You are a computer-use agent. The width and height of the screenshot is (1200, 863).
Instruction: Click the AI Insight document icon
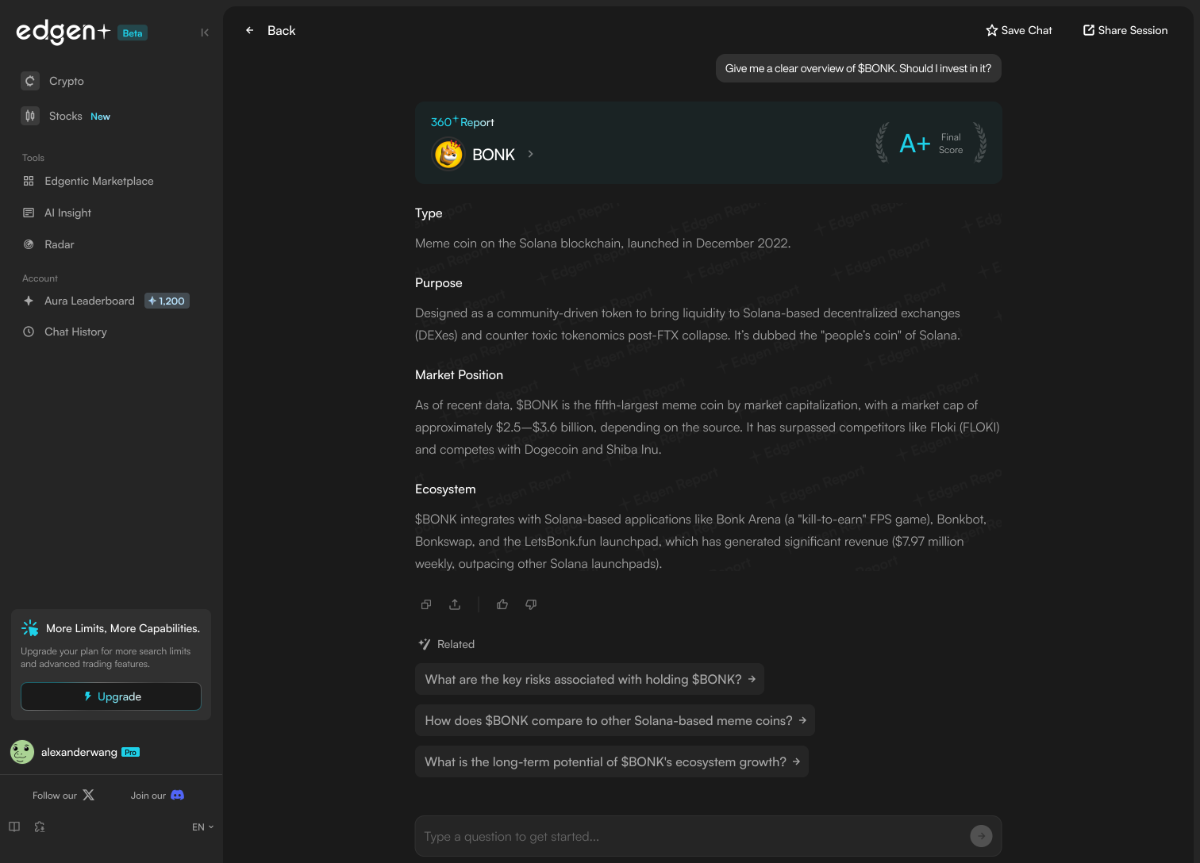(x=29, y=213)
